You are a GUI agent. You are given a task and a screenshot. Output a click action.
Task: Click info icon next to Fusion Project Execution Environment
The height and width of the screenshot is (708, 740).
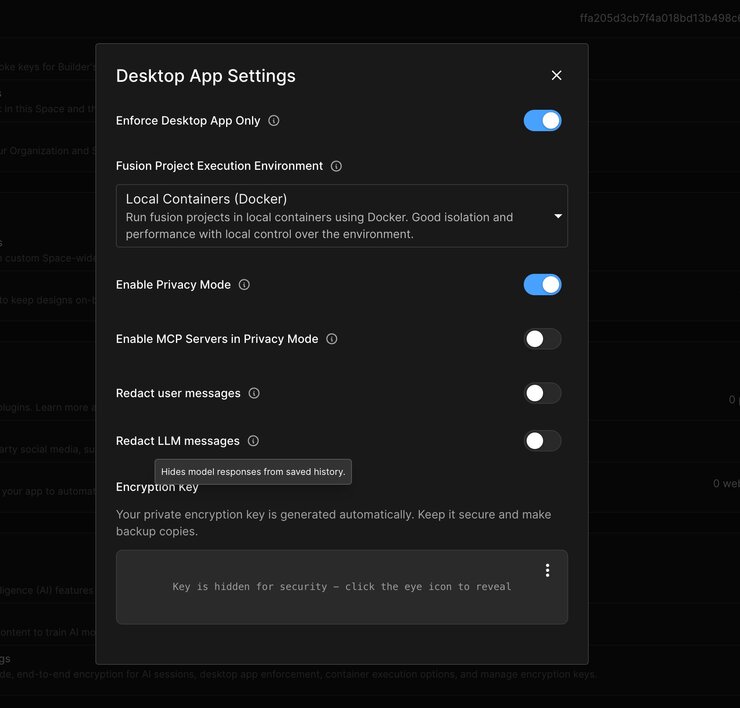coord(336,166)
